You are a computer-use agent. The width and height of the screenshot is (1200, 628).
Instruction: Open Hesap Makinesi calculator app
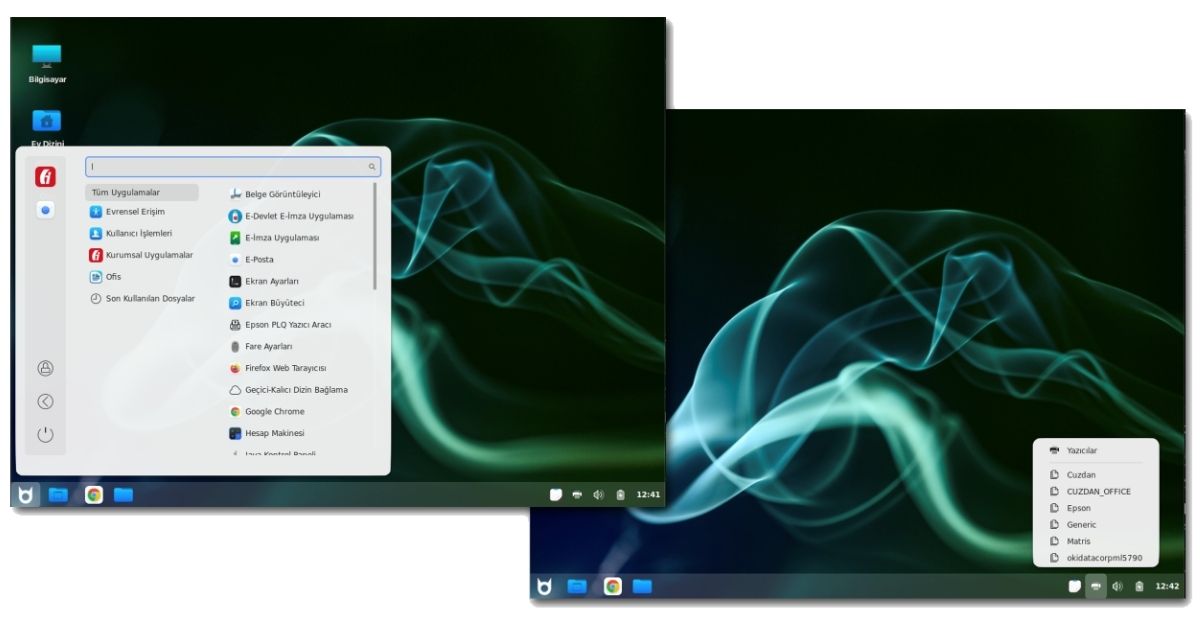pos(274,433)
